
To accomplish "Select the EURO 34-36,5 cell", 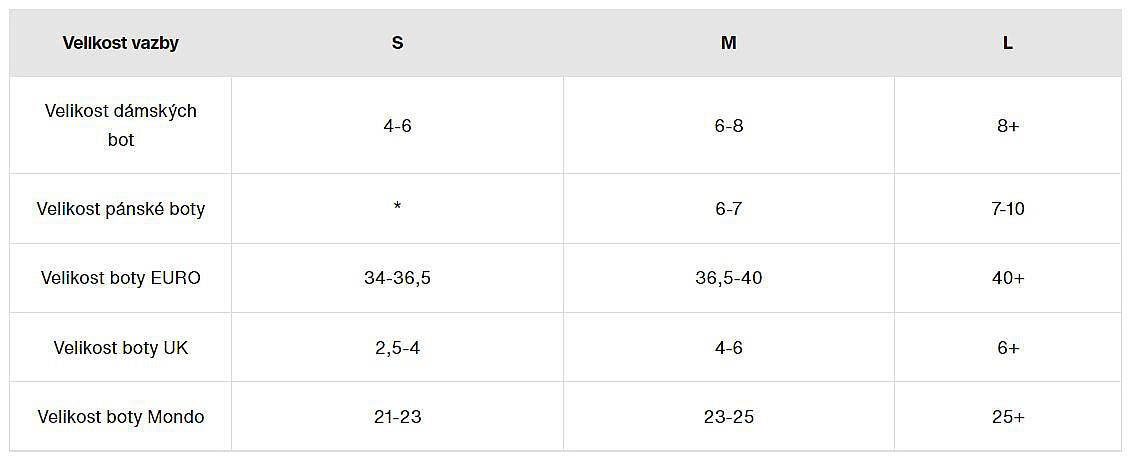I will coord(397,278).
